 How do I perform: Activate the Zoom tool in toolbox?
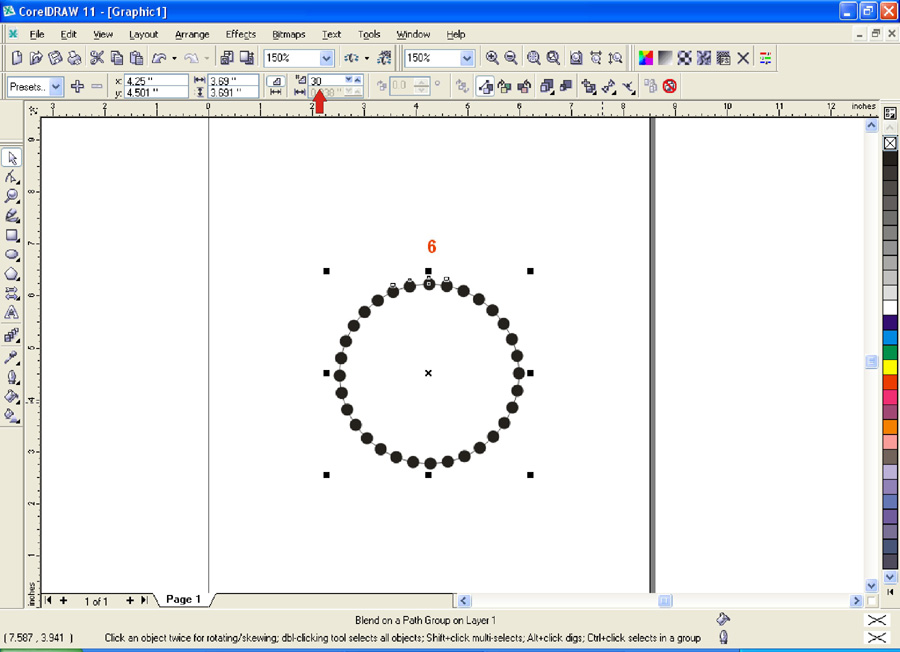point(12,196)
